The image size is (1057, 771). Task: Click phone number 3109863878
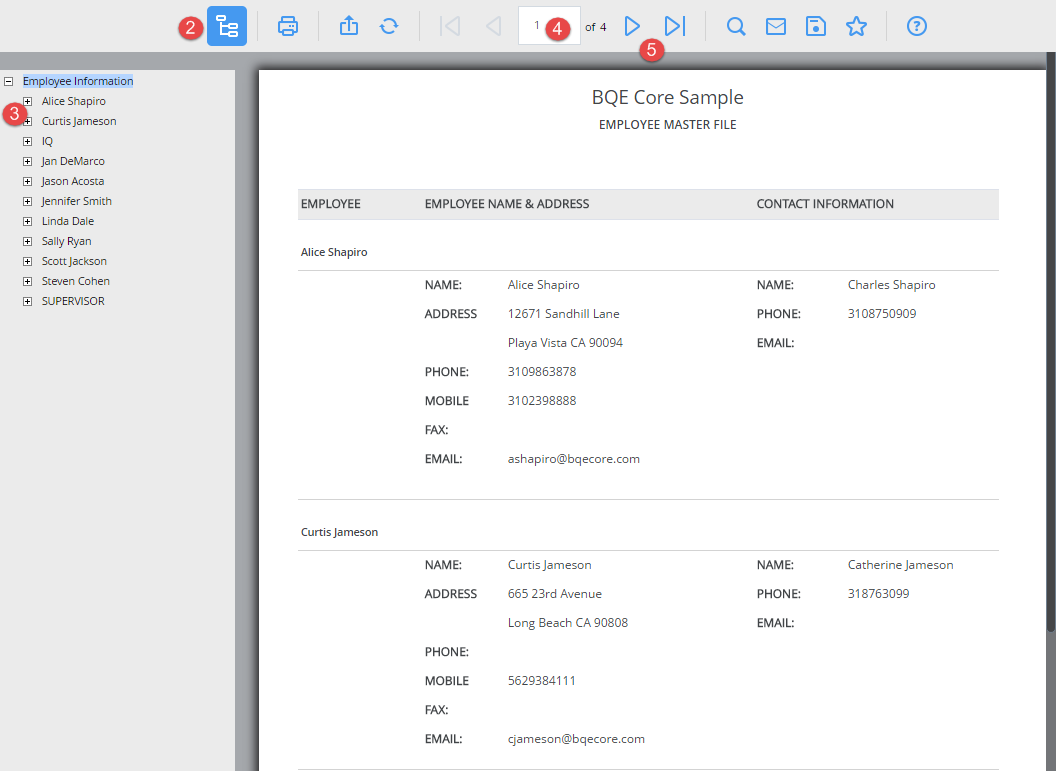pyautogui.click(x=542, y=371)
